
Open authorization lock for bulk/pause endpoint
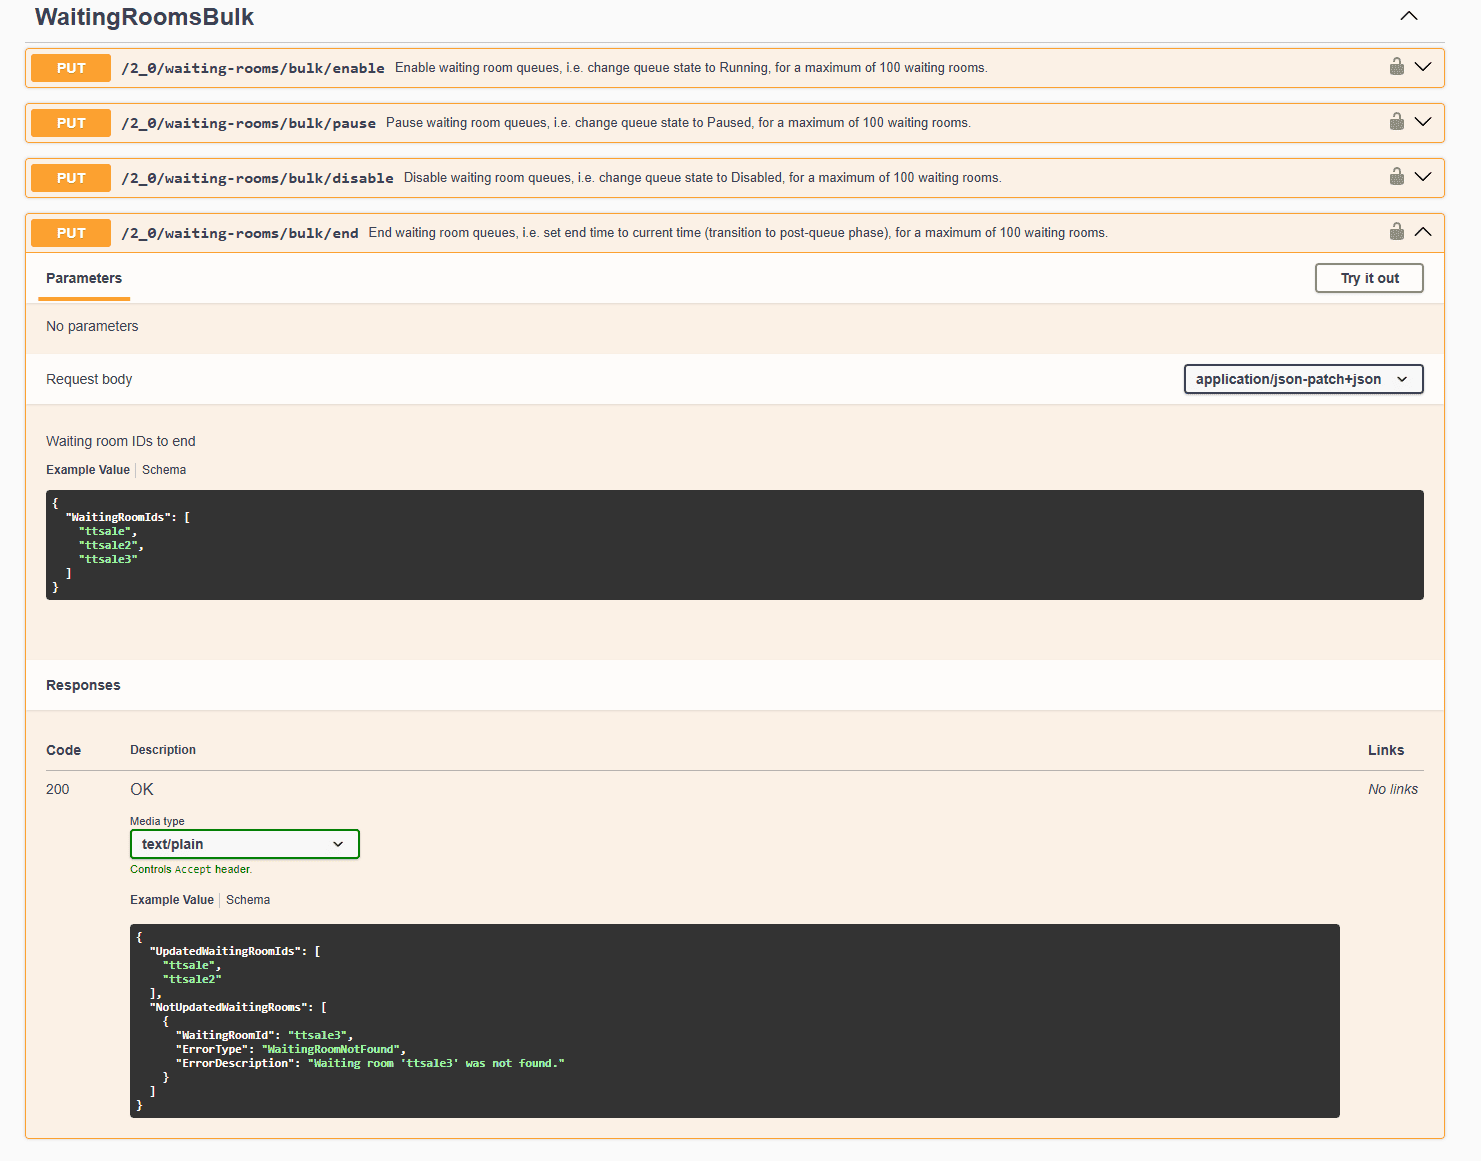[1396, 121]
